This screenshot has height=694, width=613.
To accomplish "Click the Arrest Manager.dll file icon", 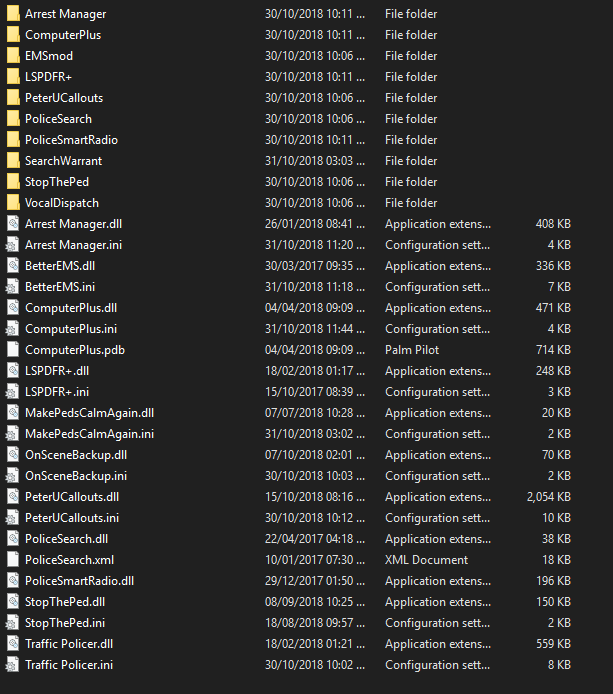I will pyautogui.click(x=13, y=224).
